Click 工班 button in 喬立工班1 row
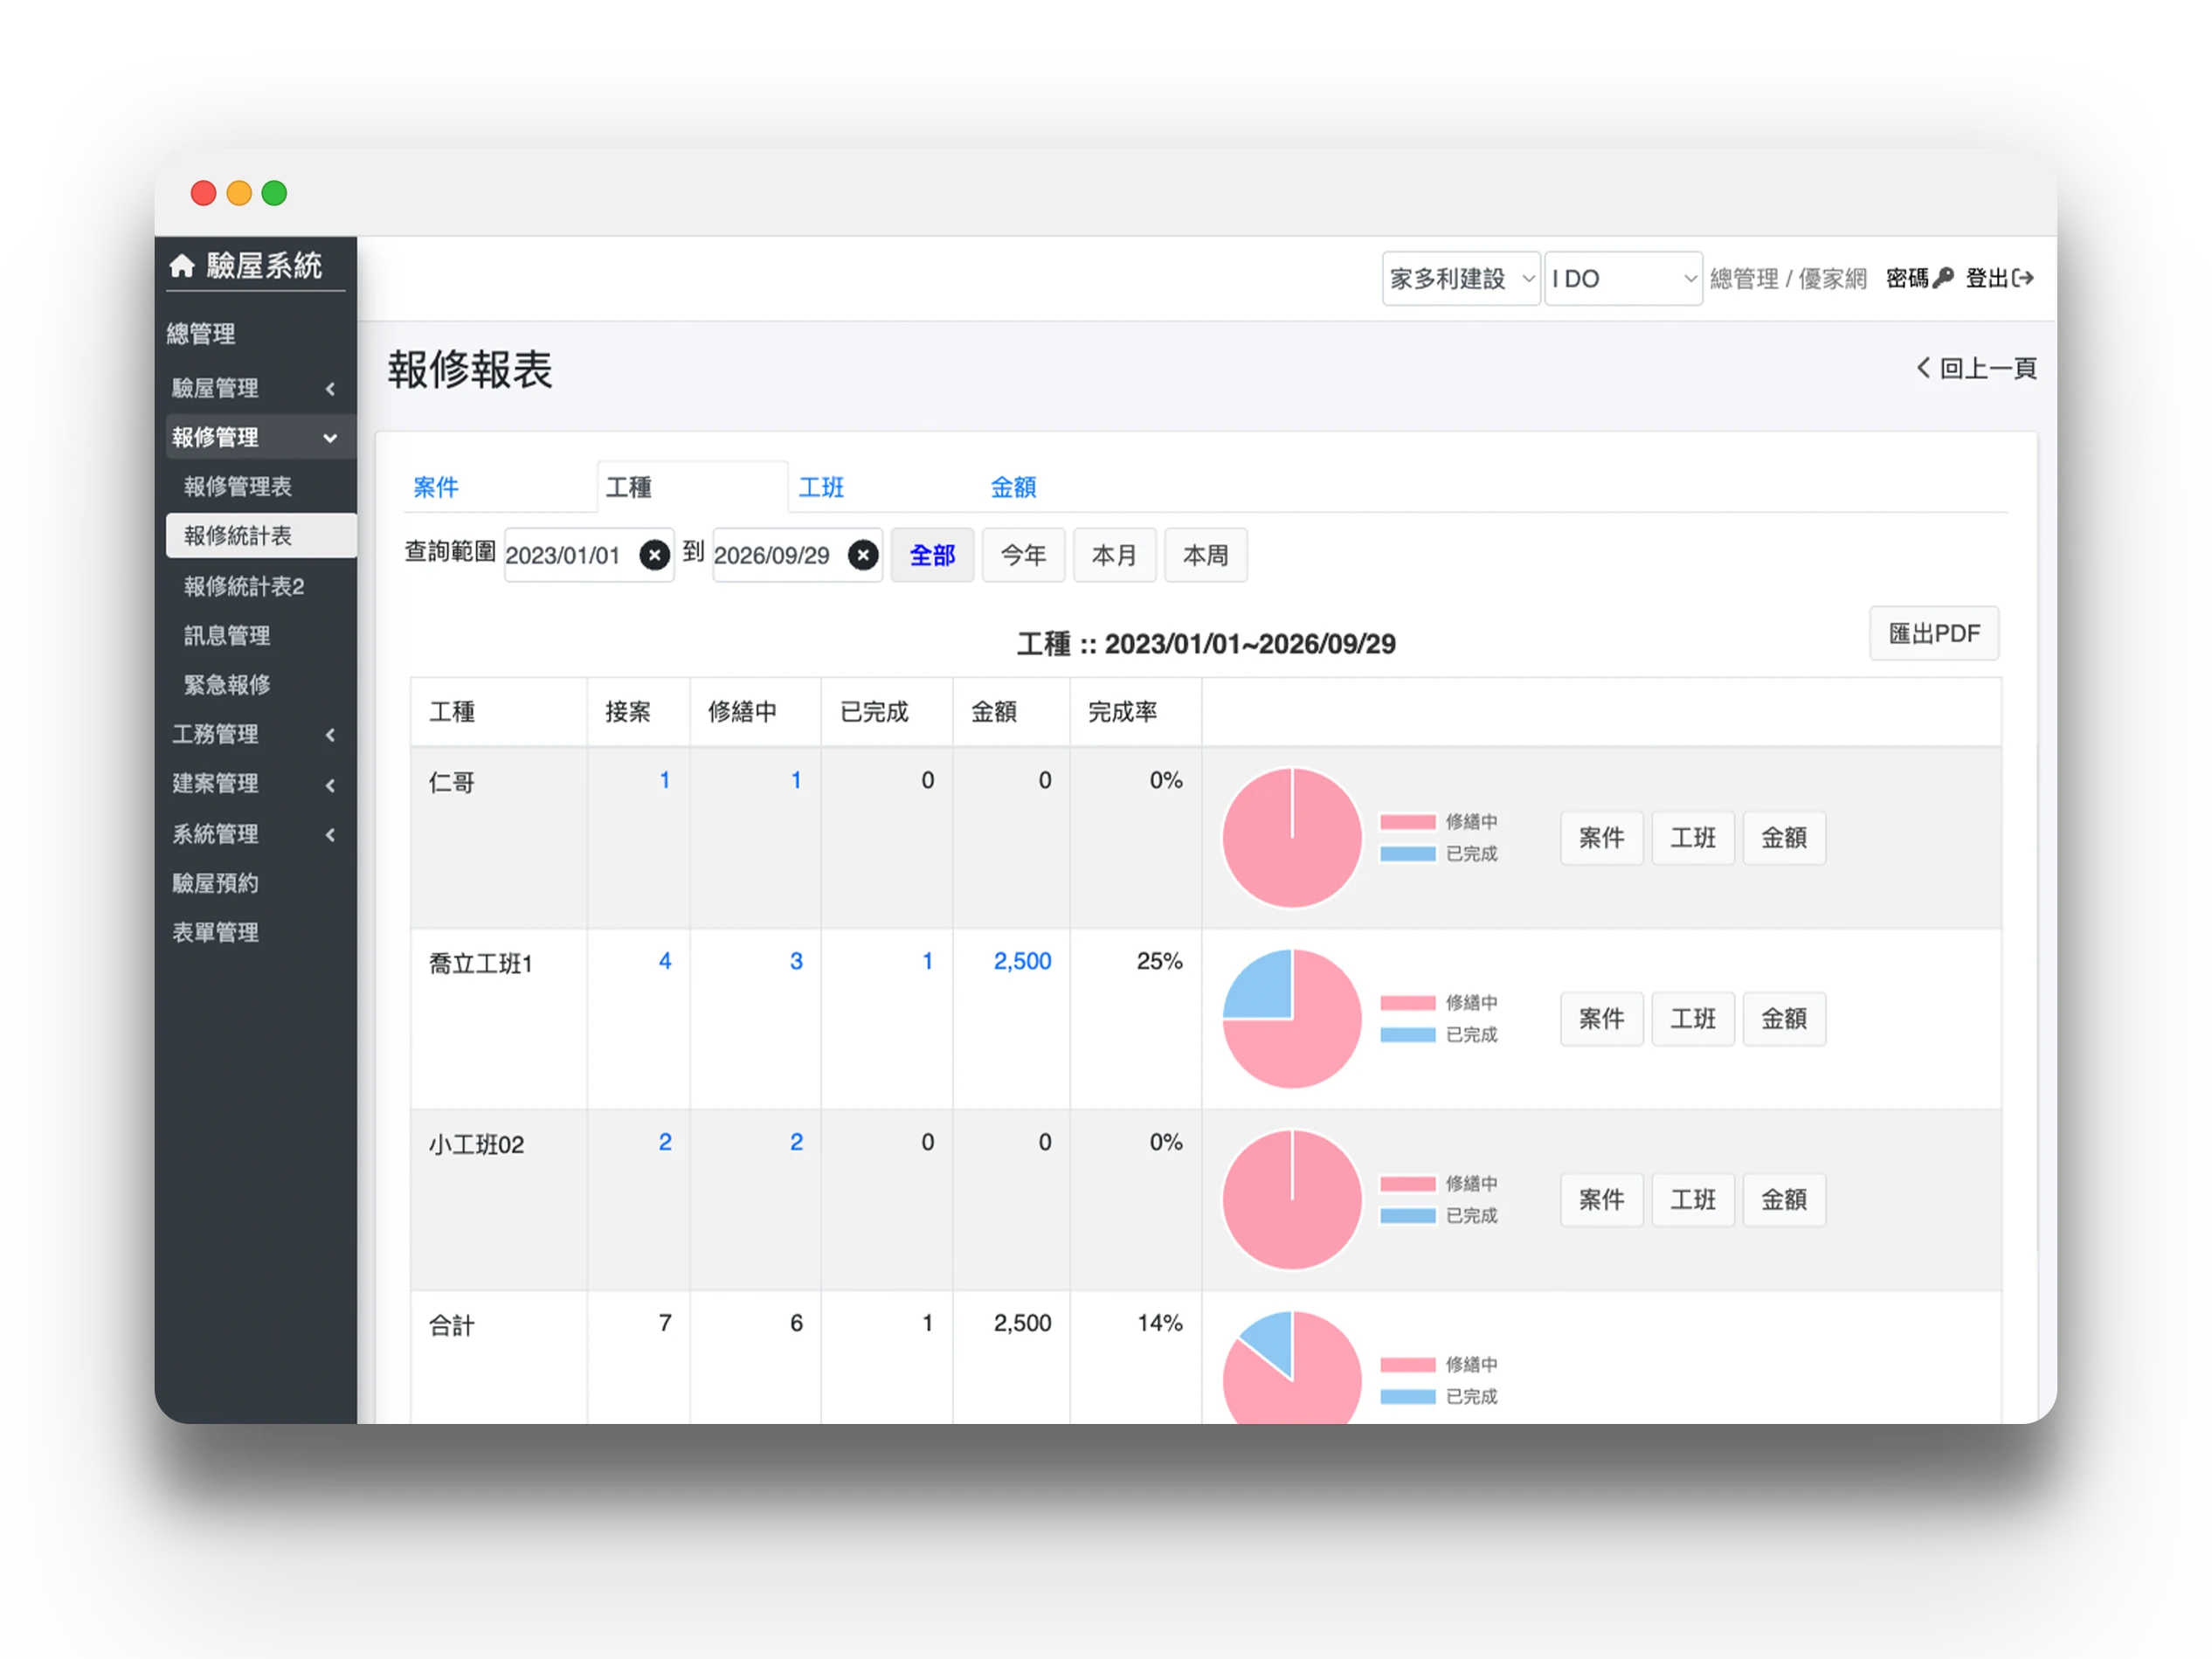2212x1659 pixels. click(1692, 1019)
